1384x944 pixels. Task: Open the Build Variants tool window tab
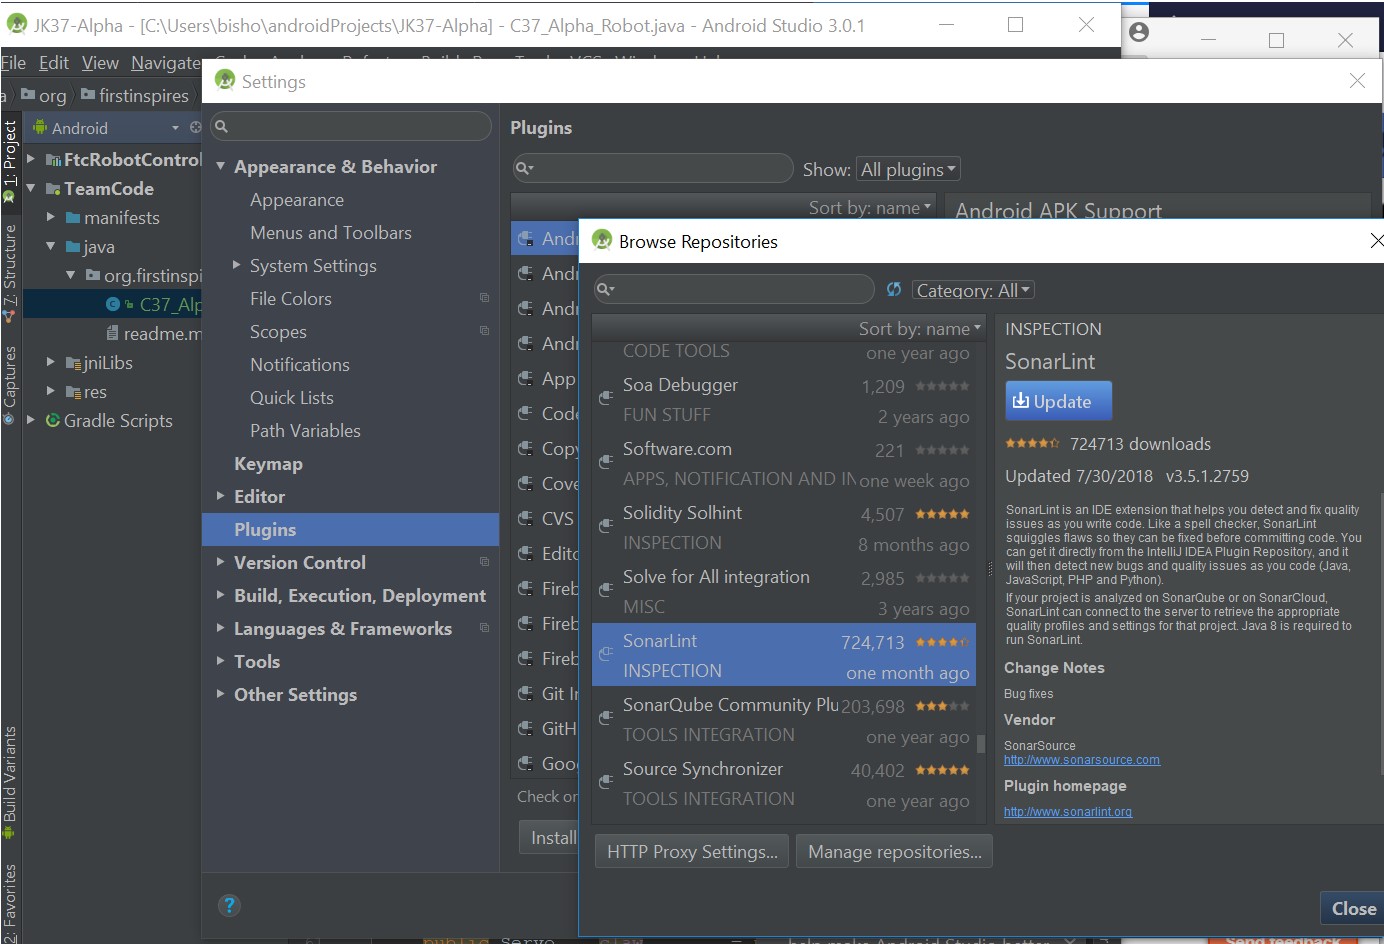coord(10,782)
